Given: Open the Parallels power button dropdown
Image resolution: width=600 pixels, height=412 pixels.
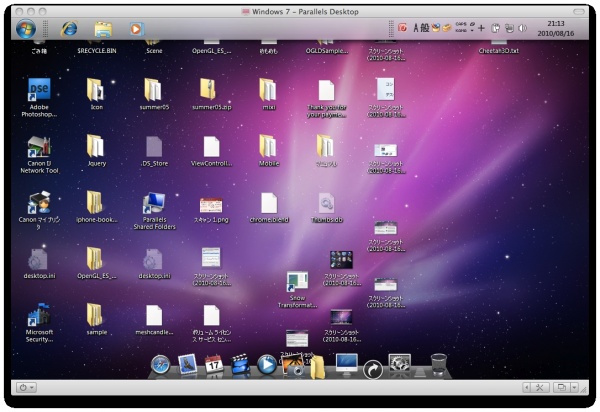Looking at the screenshot, I should pyautogui.click(x=26, y=388).
